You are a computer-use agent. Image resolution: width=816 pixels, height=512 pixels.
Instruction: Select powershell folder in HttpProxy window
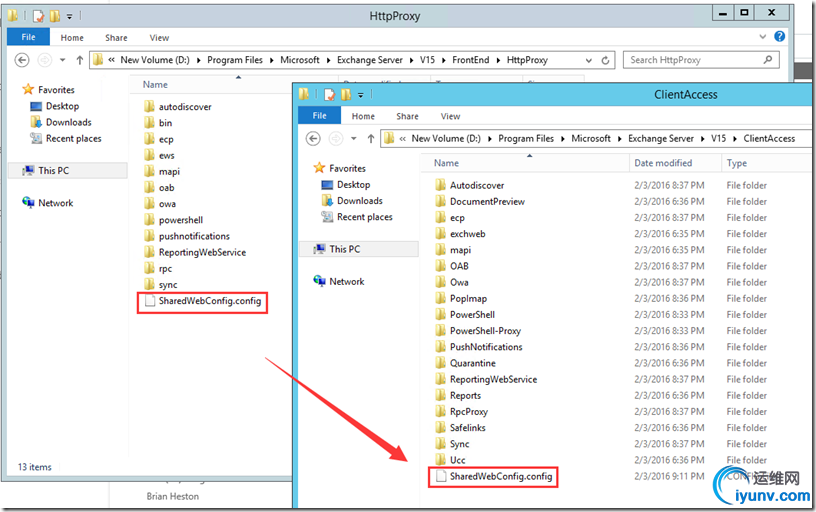[173, 220]
